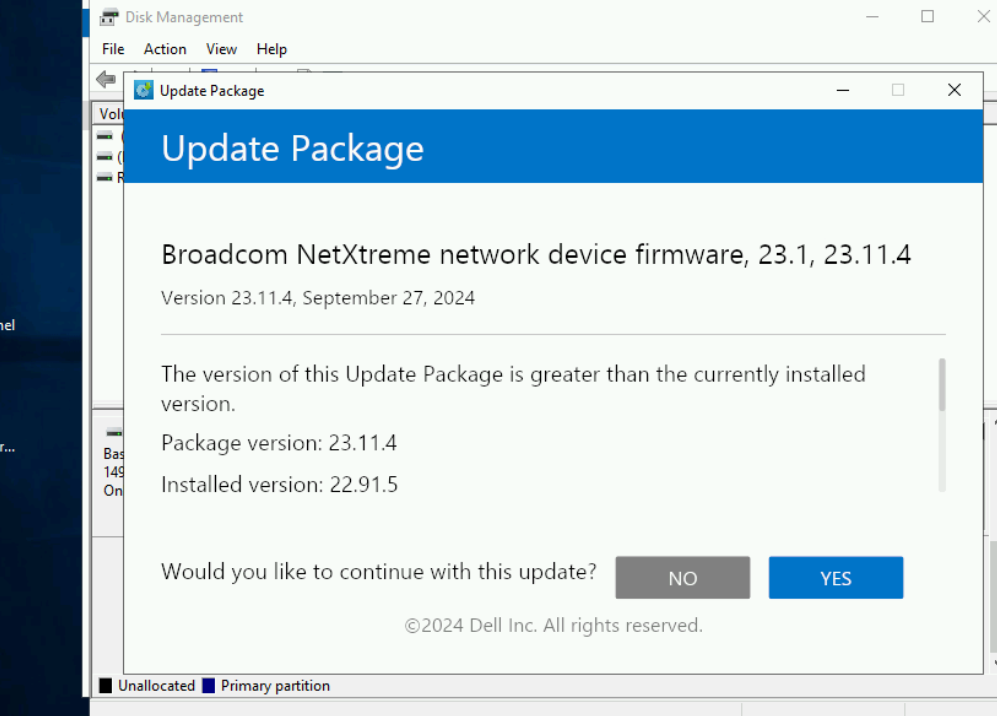Minimize the Update Package dialog

coord(843,90)
